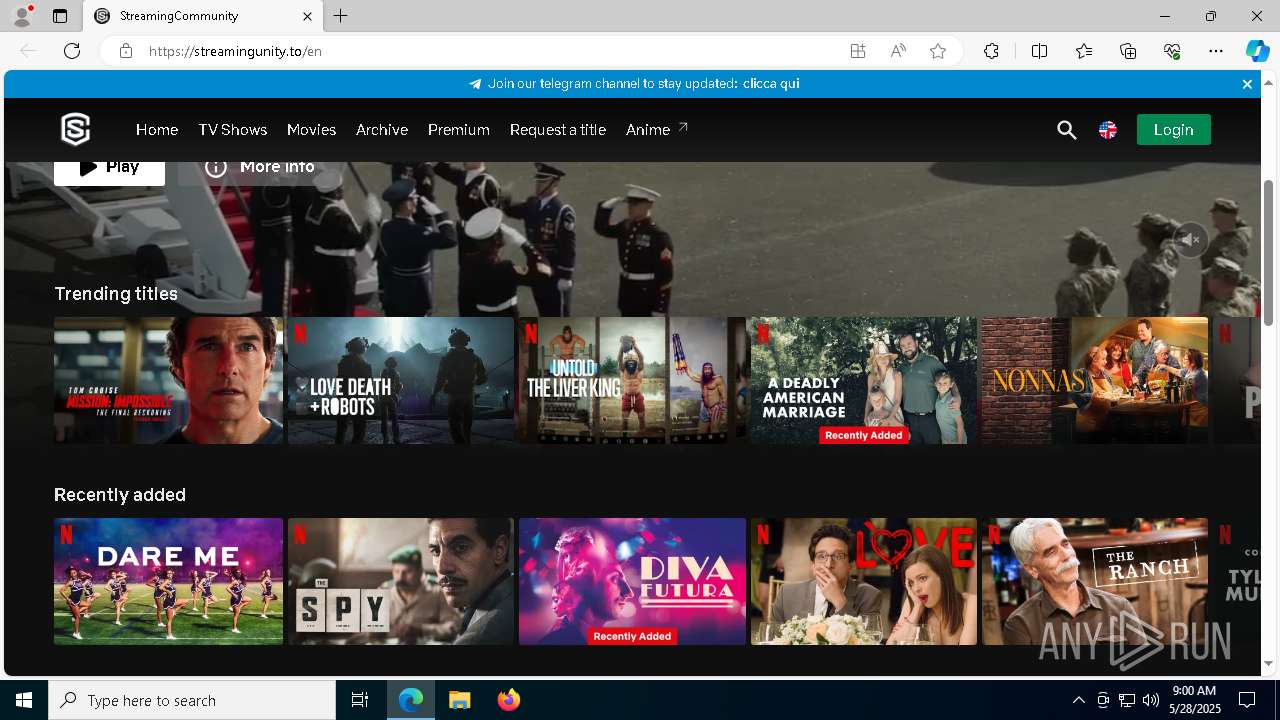The image size is (1280, 720).
Task: Open a new browser tab
Action: (x=341, y=16)
